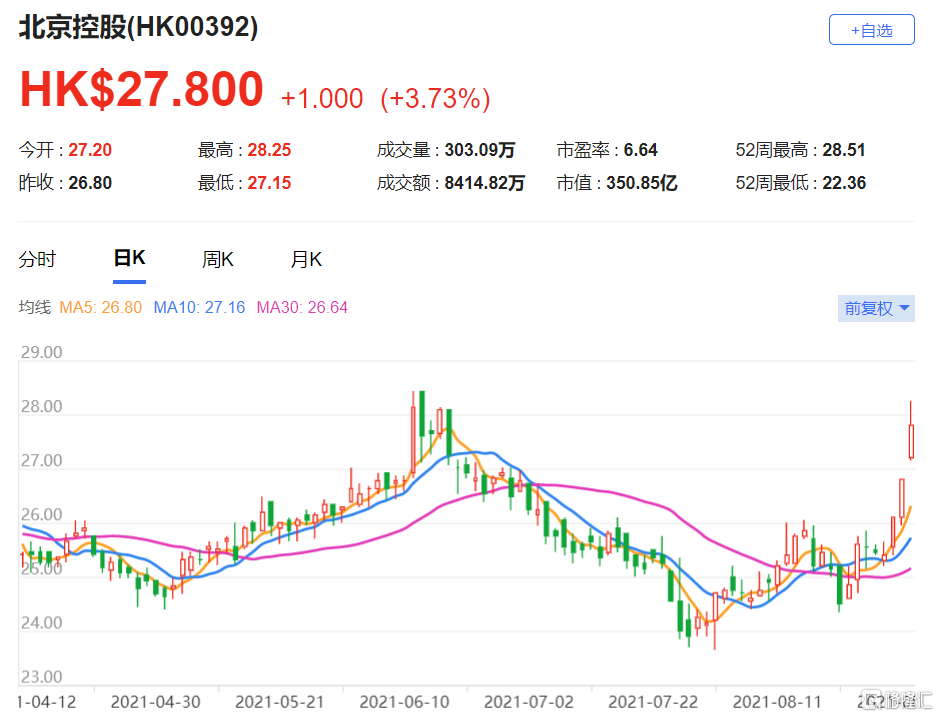
Task: Click the latest red candlestick near 27.80
Action: 911,441
